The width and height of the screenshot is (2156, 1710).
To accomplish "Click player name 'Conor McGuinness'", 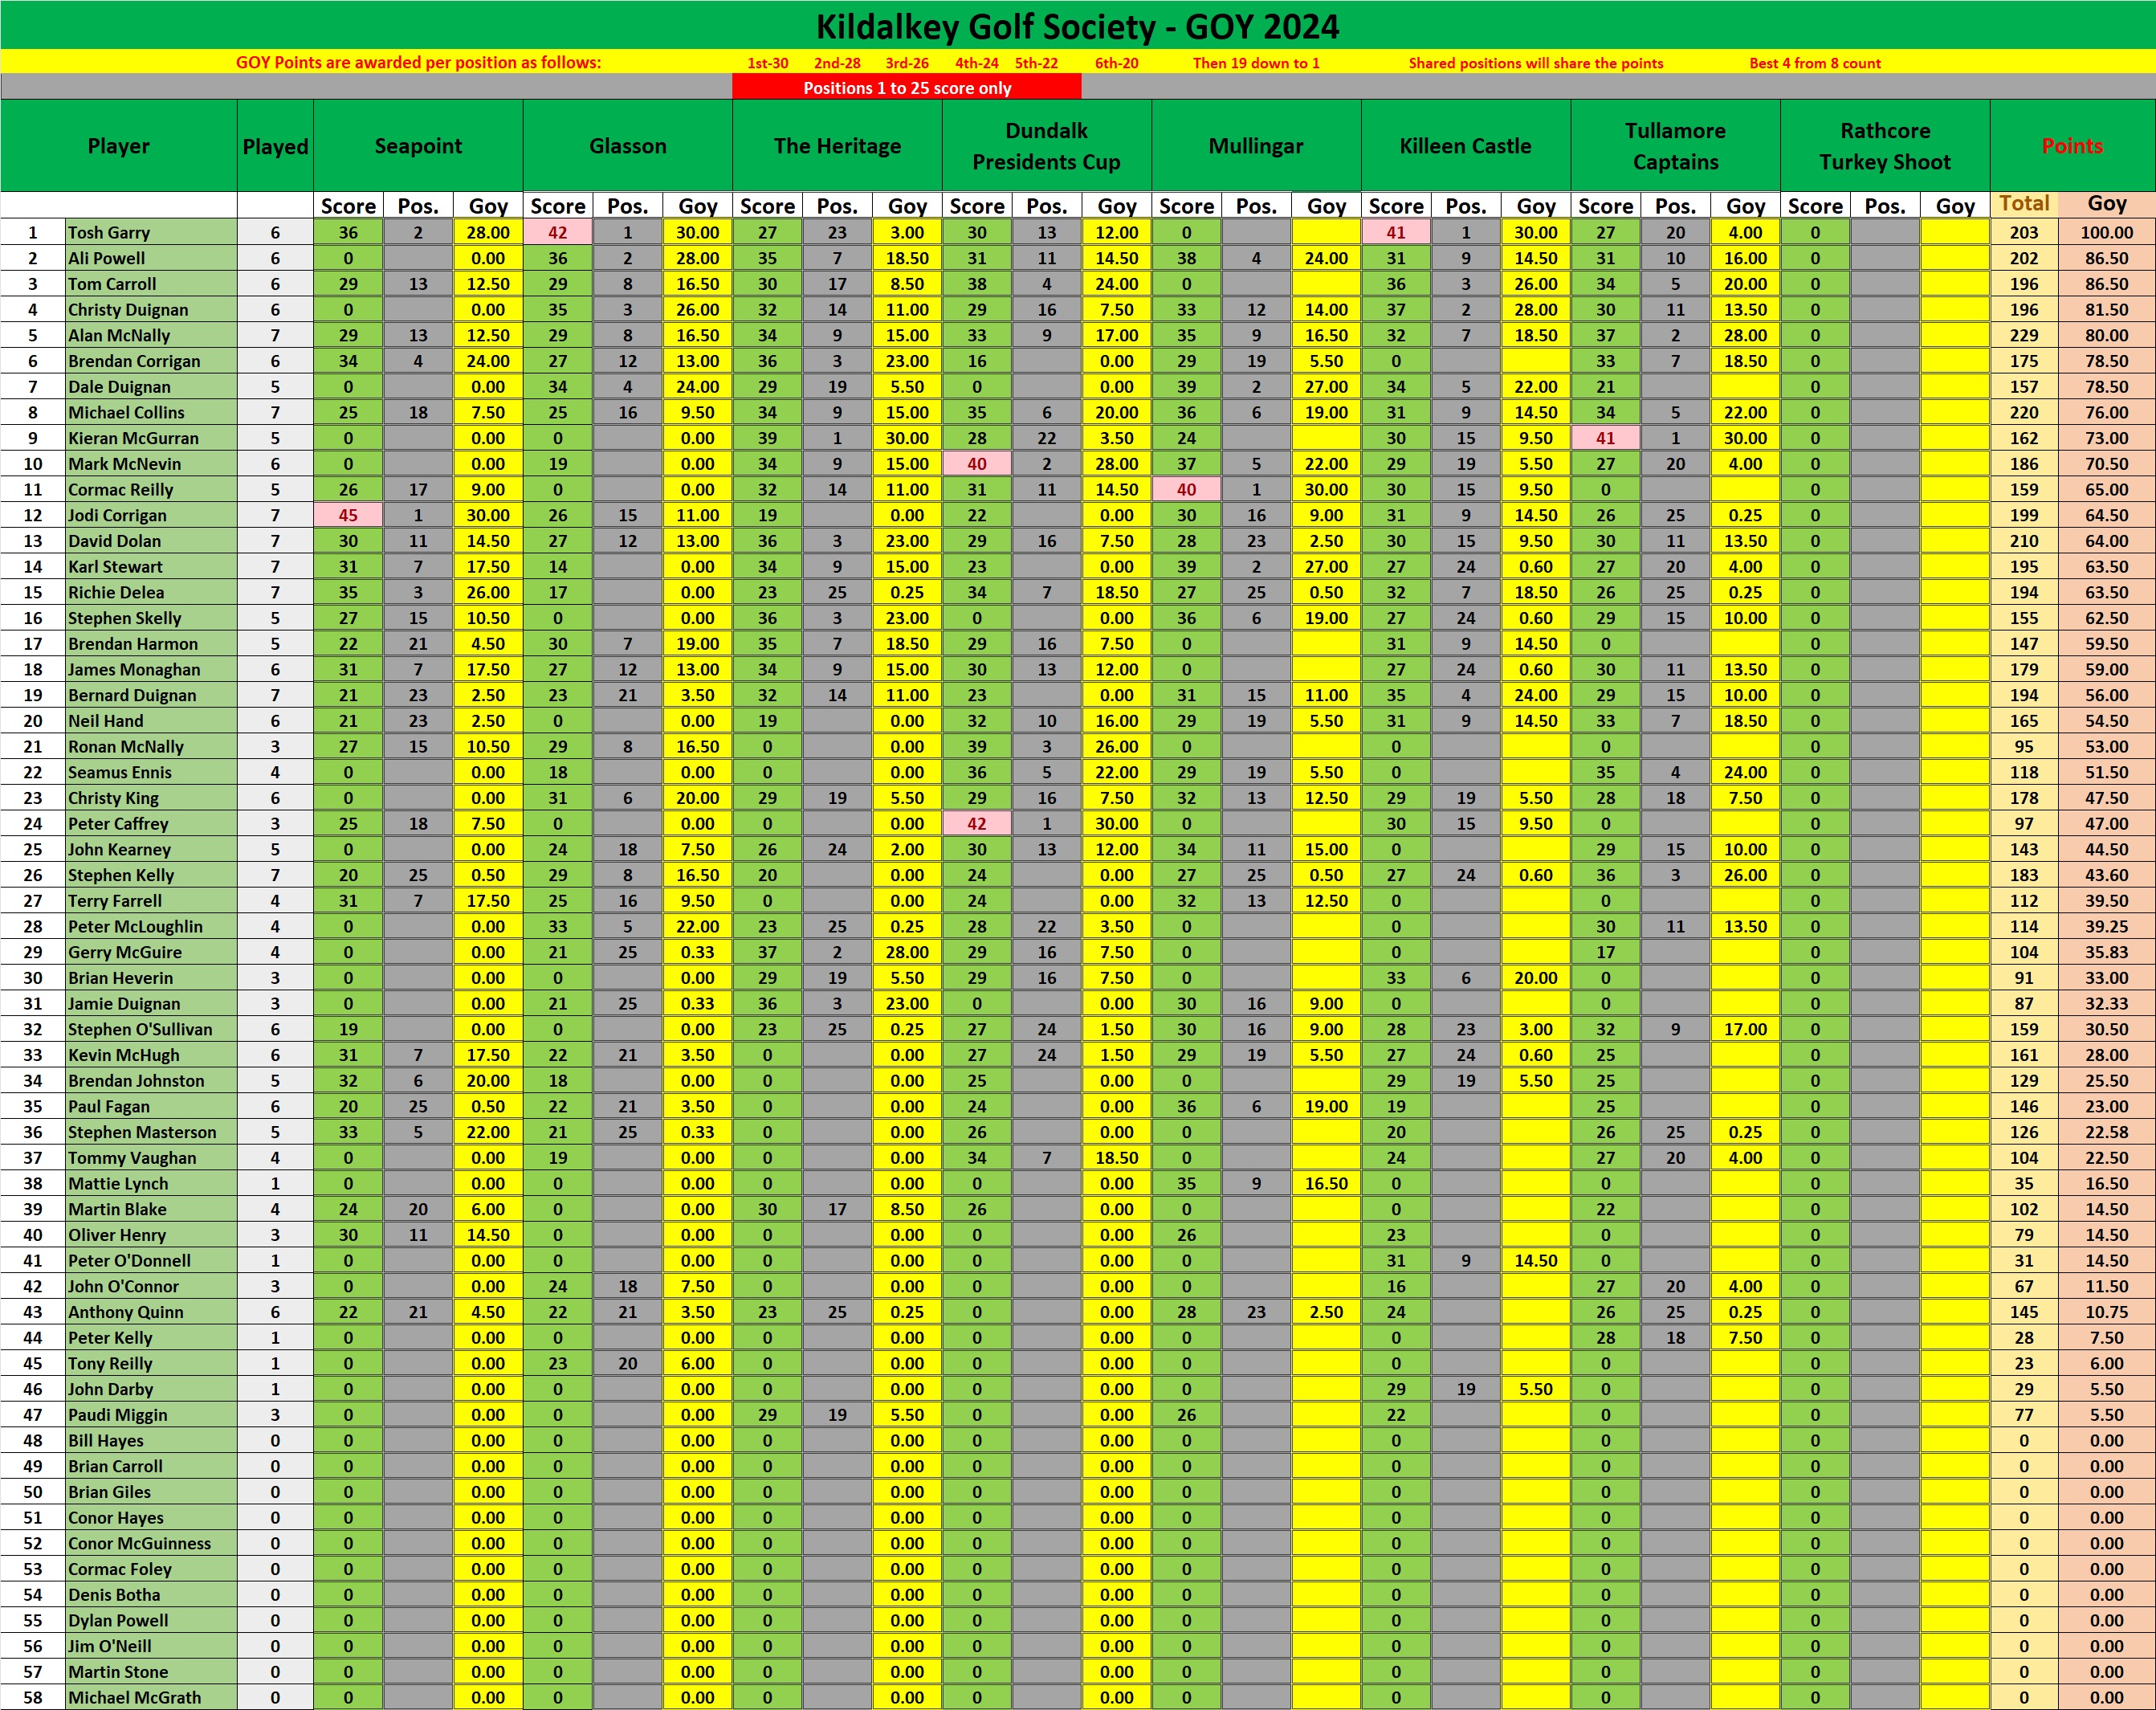I will (139, 1543).
